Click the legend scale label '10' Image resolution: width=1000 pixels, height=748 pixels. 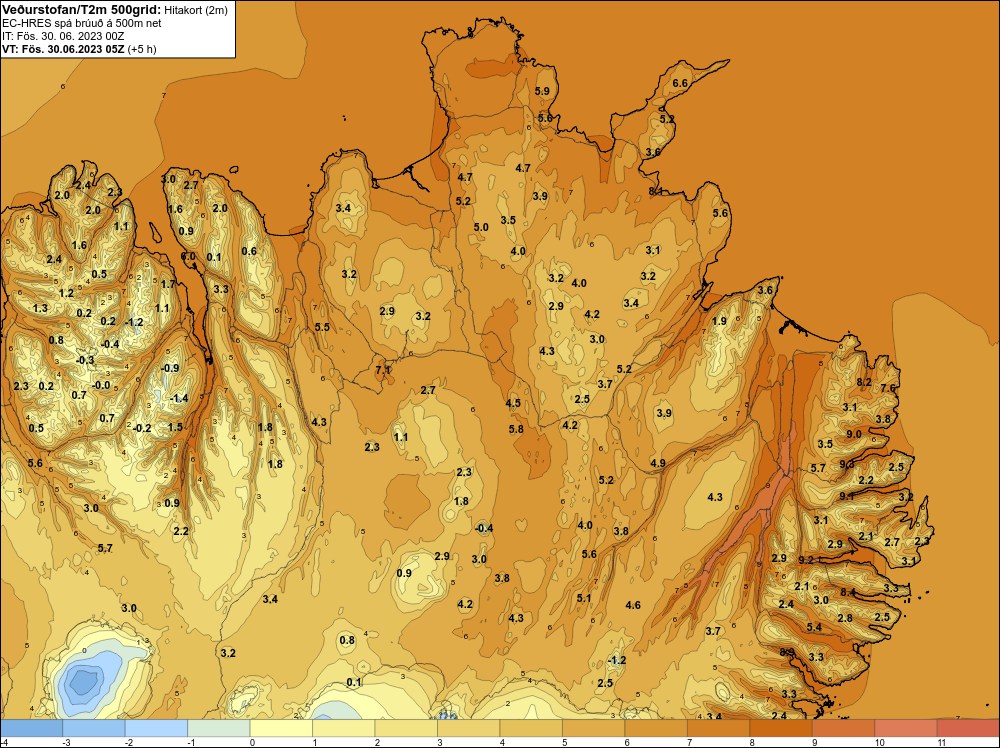879,742
